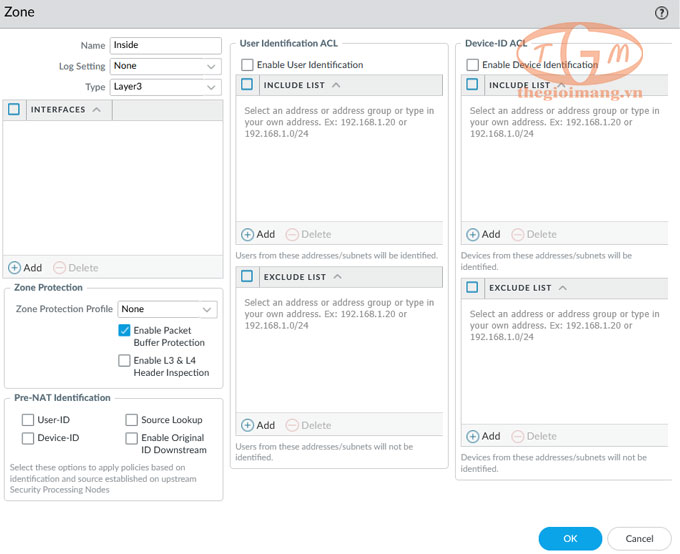The height and width of the screenshot is (554, 680).
Task: Uncheck Enable Packet Buffer Protection
Action: [x=124, y=330]
